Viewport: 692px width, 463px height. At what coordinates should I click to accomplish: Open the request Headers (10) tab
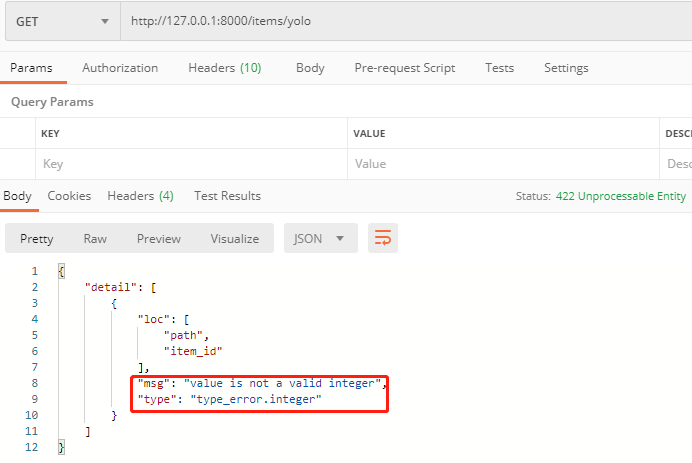[224, 68]
